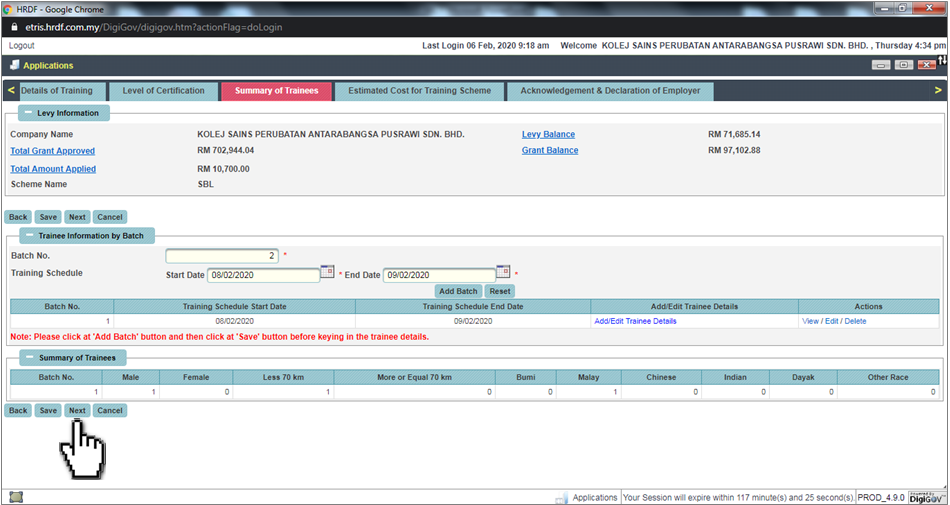The width and height of the screenshot is (950, 505).
Task: Click Cancel button under the Summary of Trainees table
Action: [110, 411]
